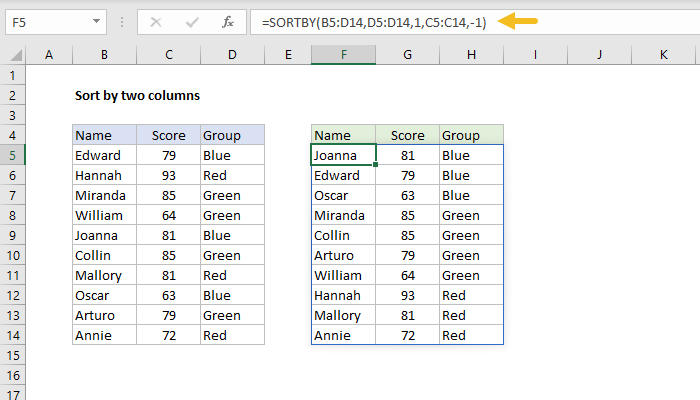Select column K header
This screenshot has height=400, width=700.
tap(663, 55)
